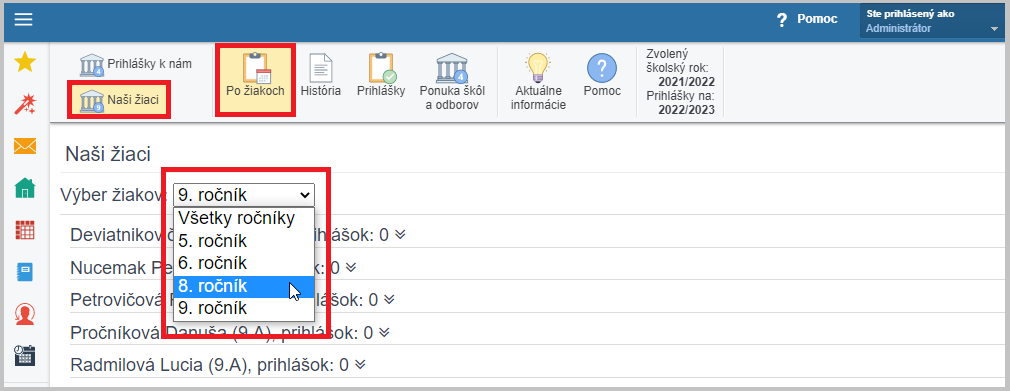Choose 8. ročník from the dropdown list
This screenshot has width=1010, height=391.
pos(244,286)
